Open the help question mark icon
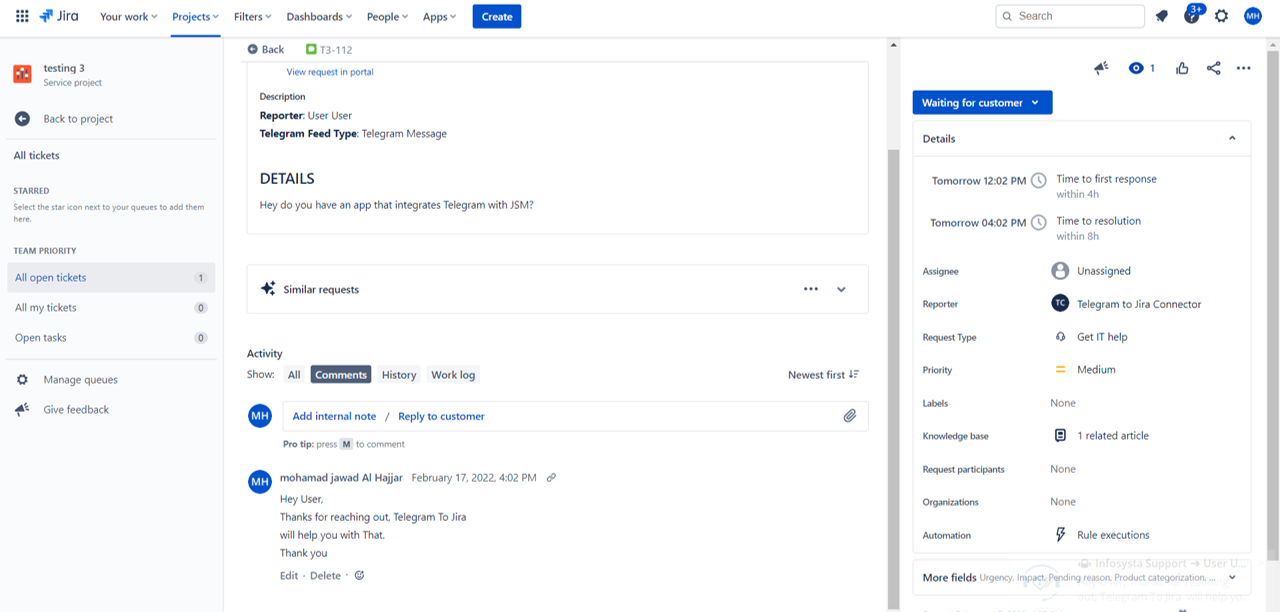The image size is (1280, 612). [1191, 16]
